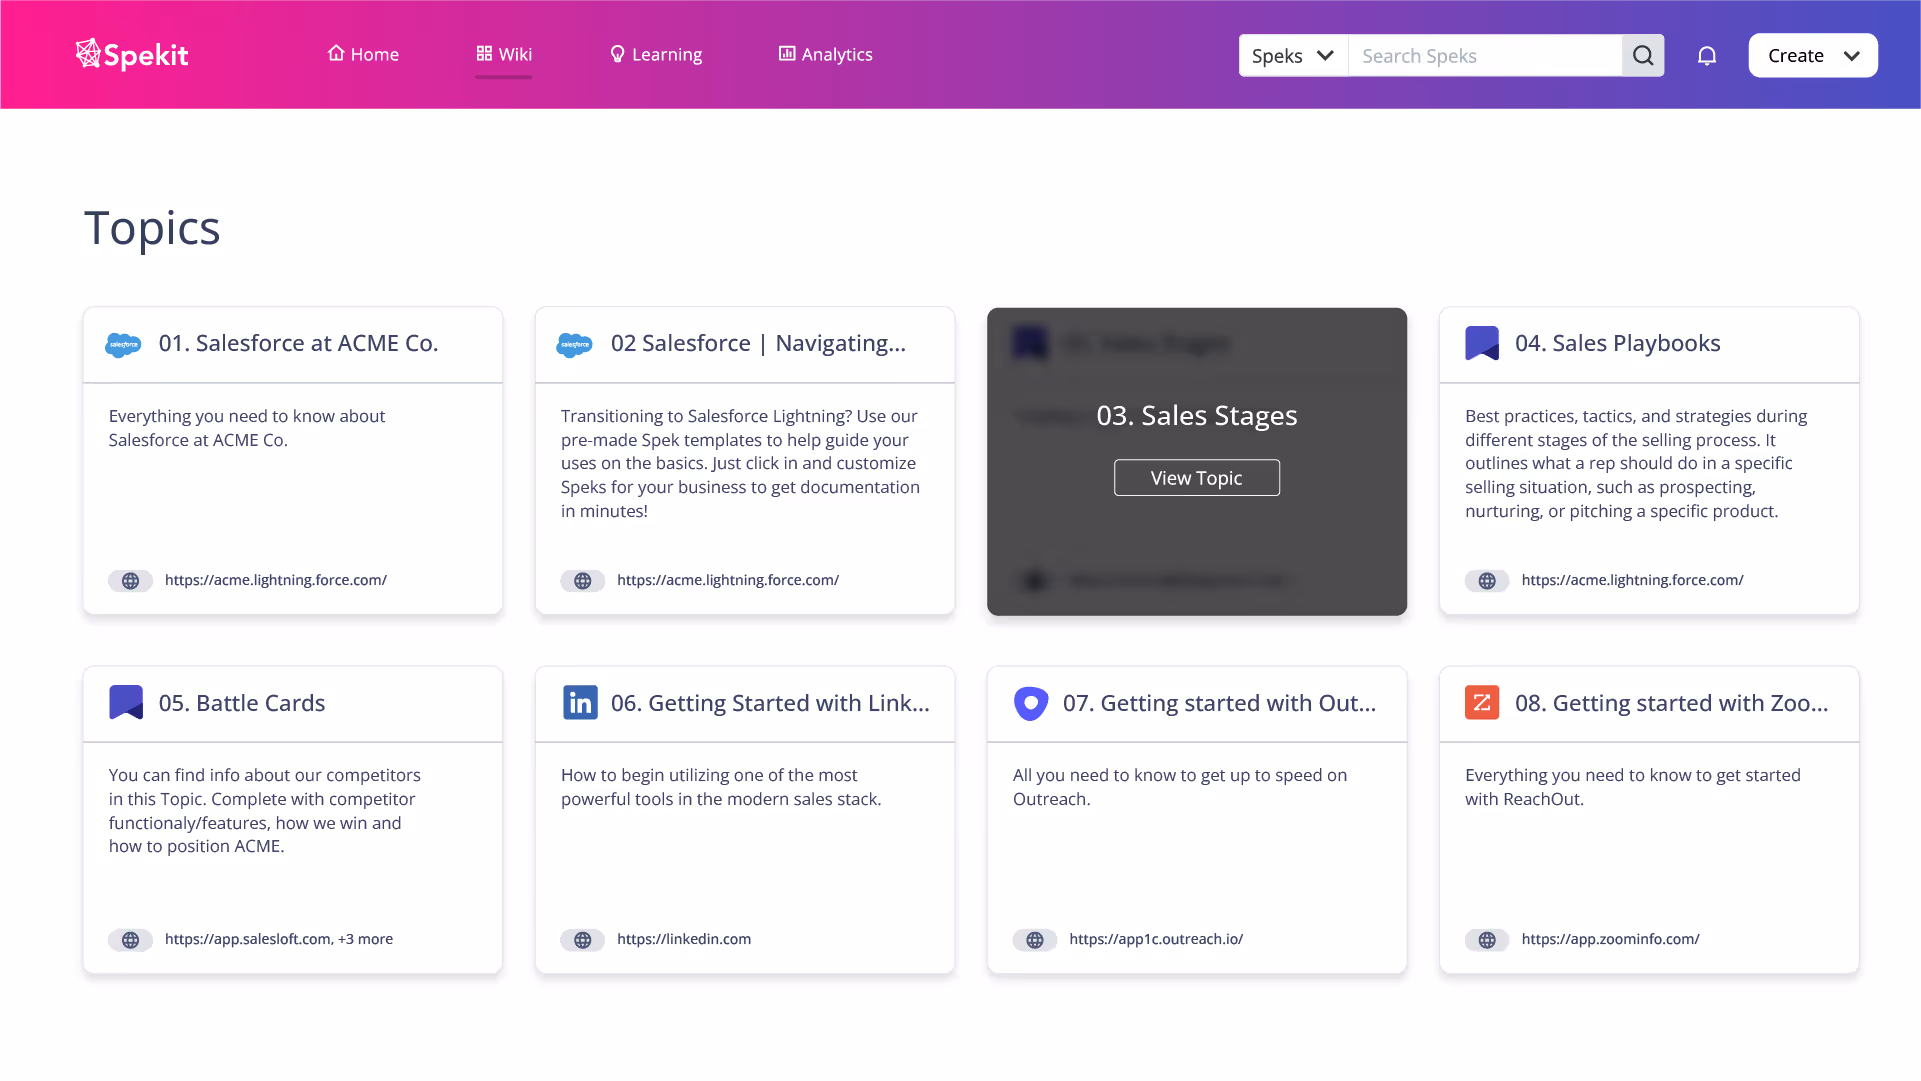Click ZoomInfo icon on topic 08

coord(1482,702)
